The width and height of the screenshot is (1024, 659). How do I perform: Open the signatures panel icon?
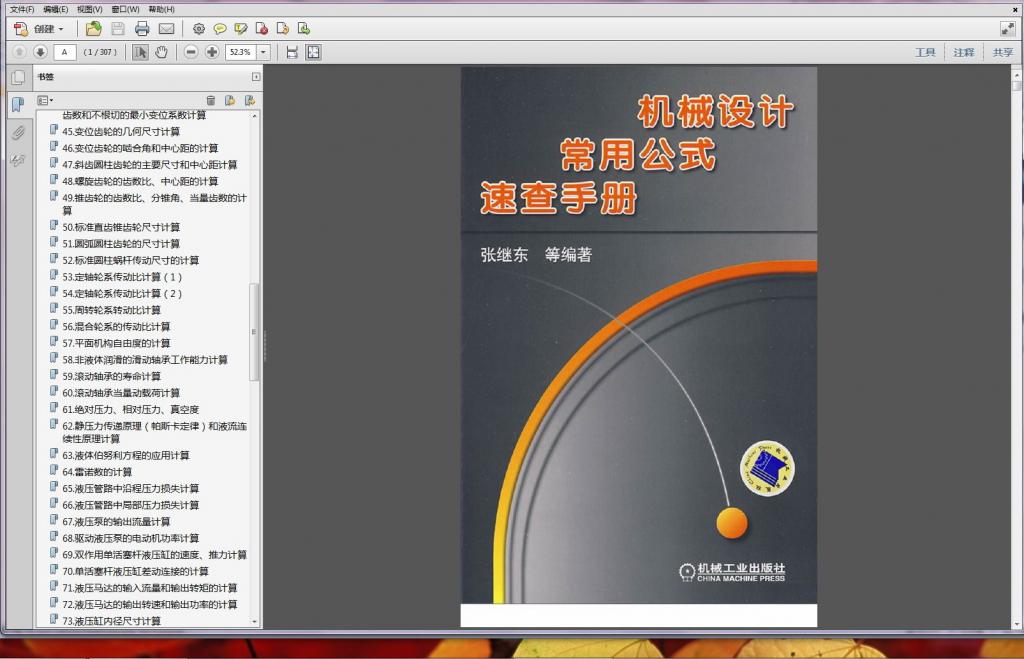18,159
